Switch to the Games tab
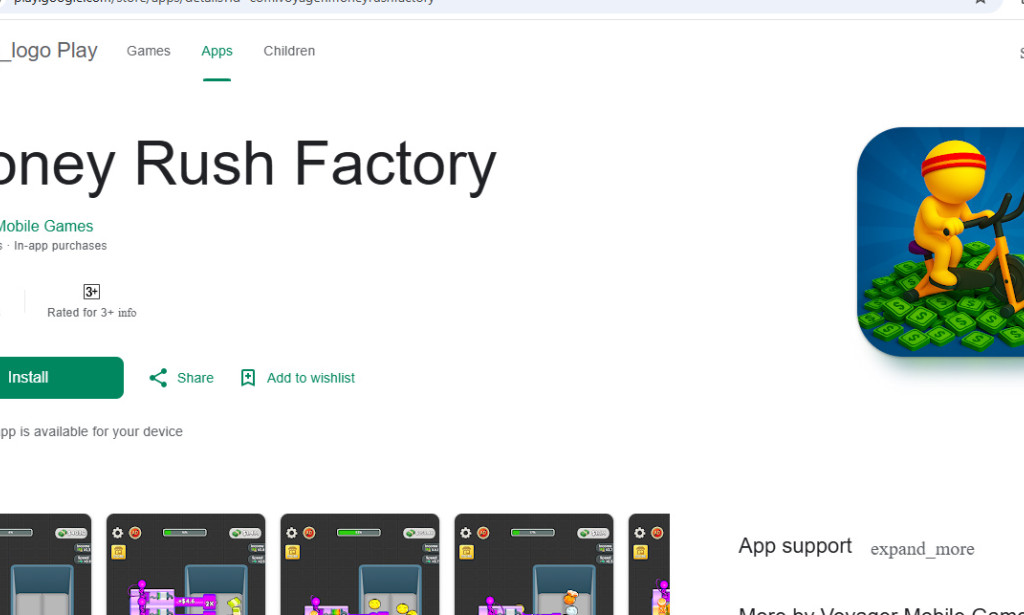 point(148,50)
